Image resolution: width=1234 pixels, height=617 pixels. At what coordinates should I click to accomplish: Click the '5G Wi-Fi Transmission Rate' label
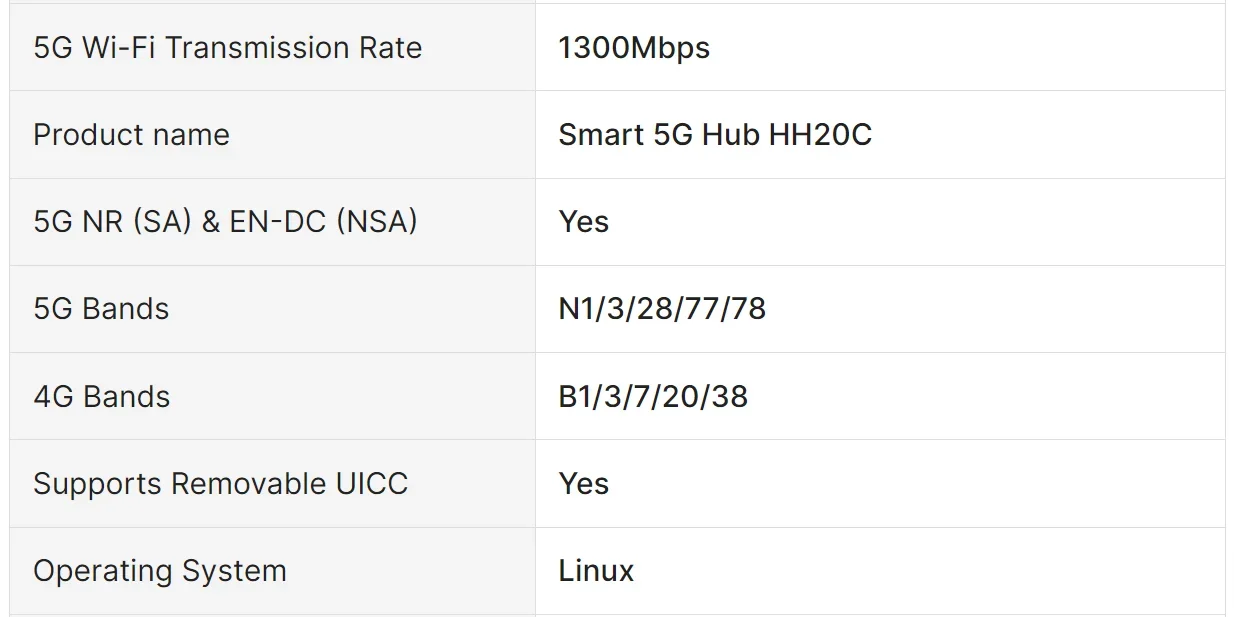pyautogui.click(x=227, y=48)
